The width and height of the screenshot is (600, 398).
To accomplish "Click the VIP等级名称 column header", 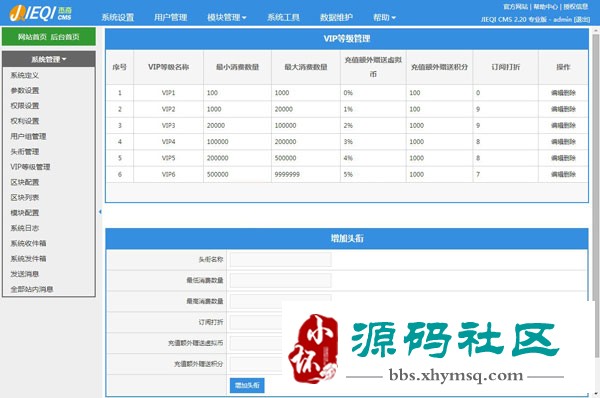I will coord(168,67).
